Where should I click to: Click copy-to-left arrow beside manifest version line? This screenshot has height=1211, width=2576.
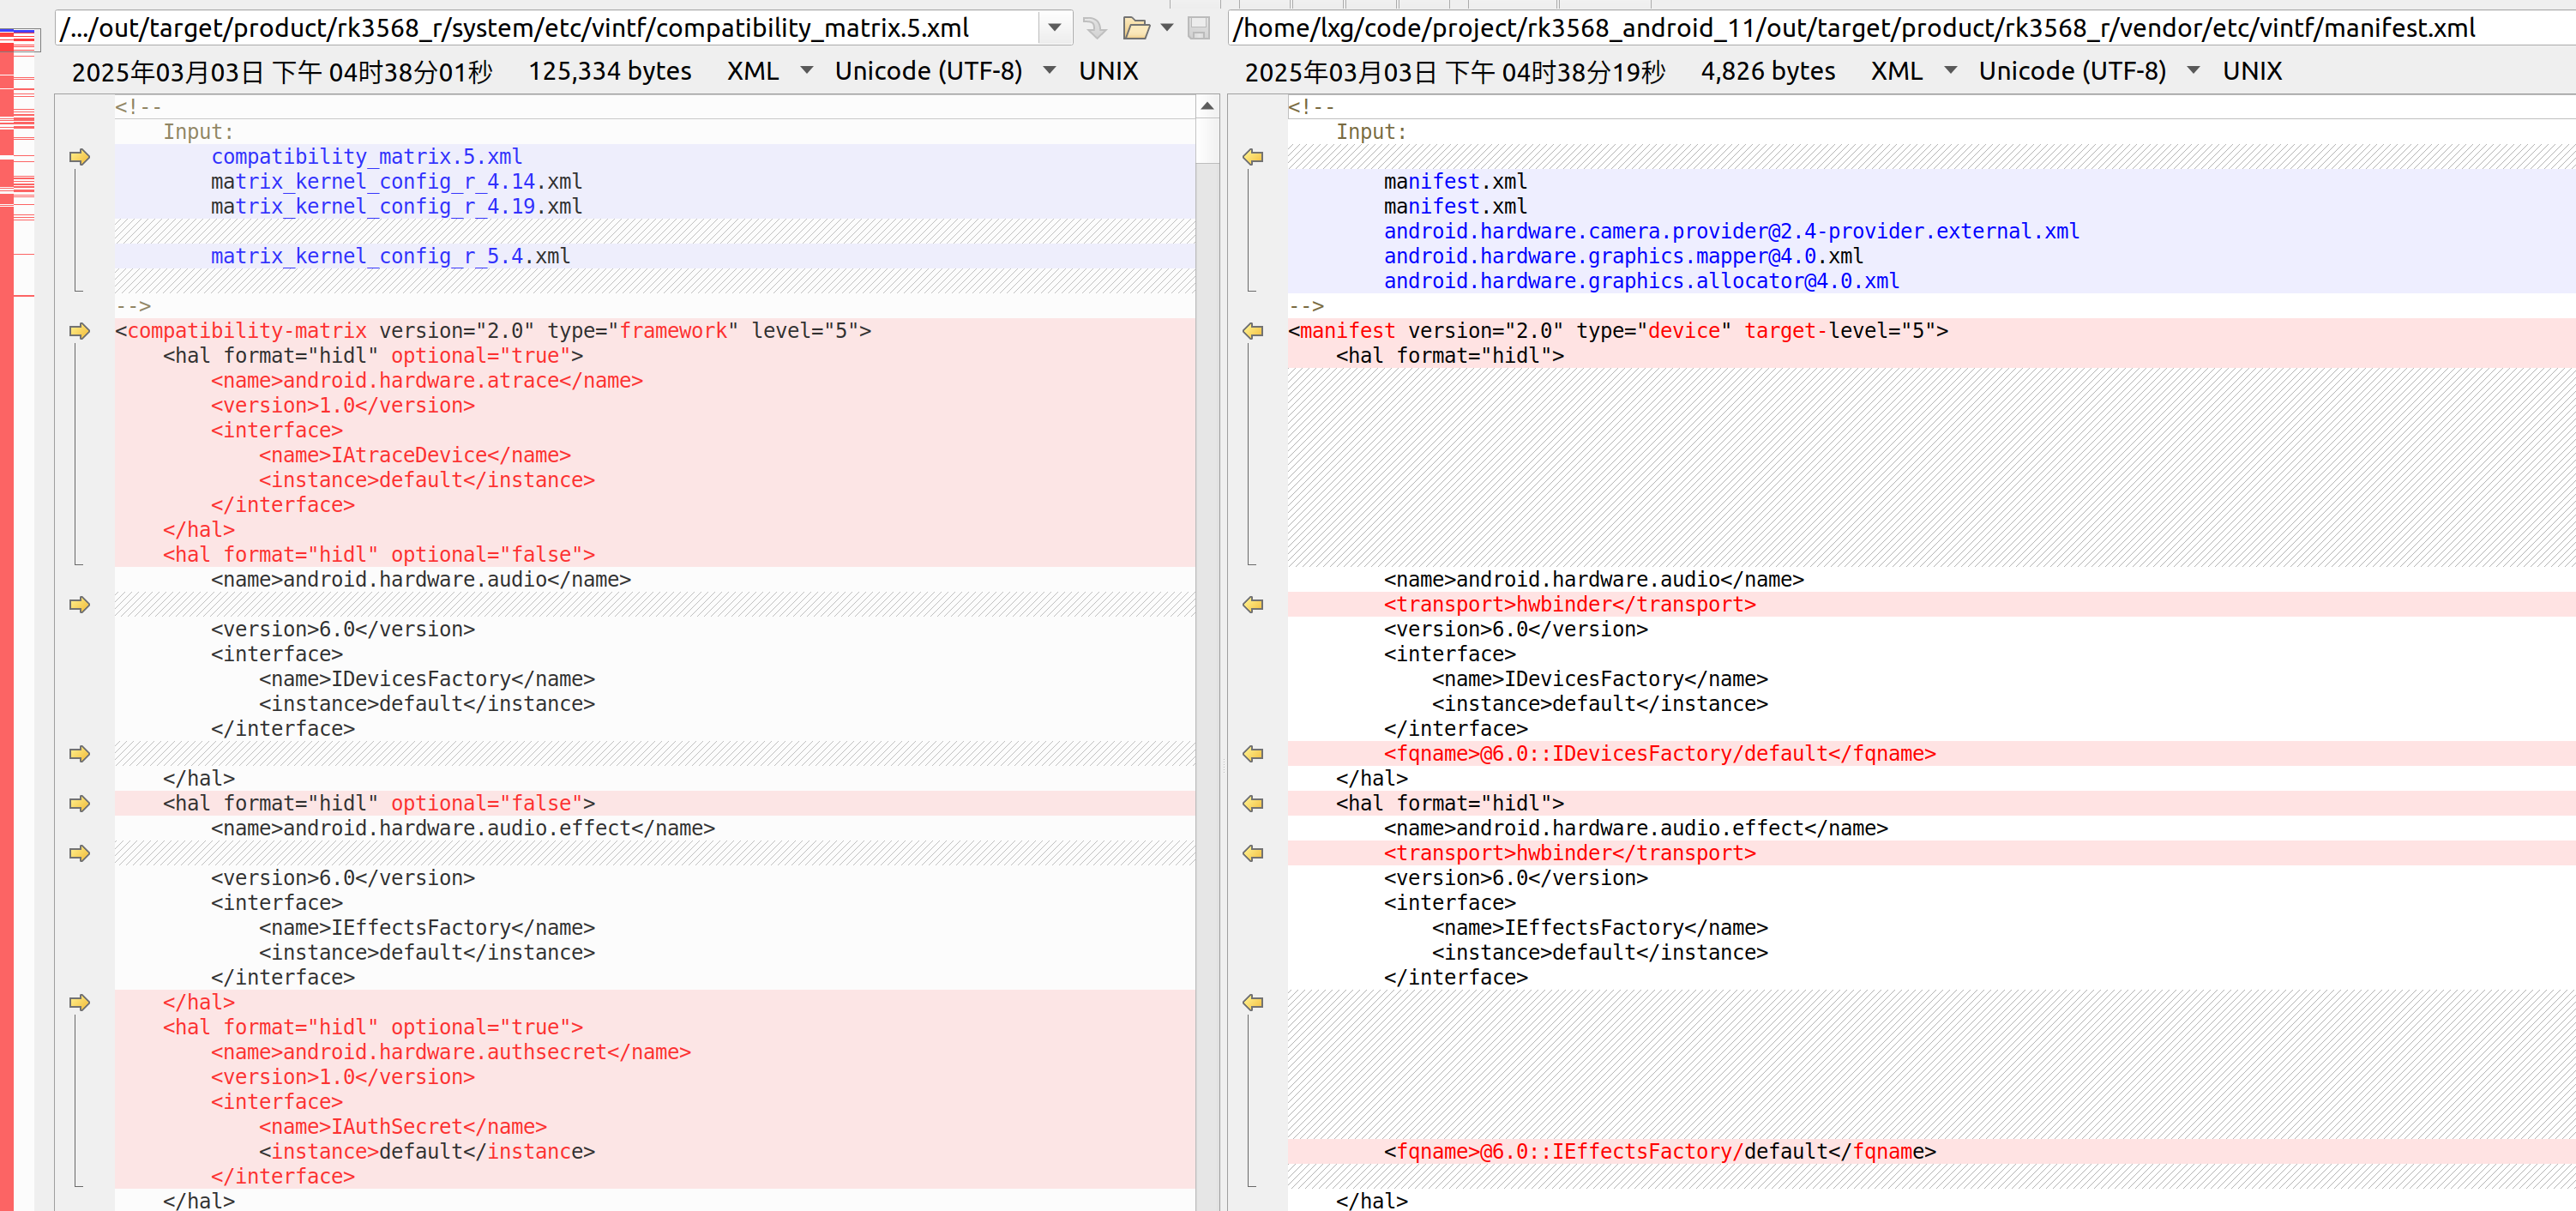point(1253,331)
